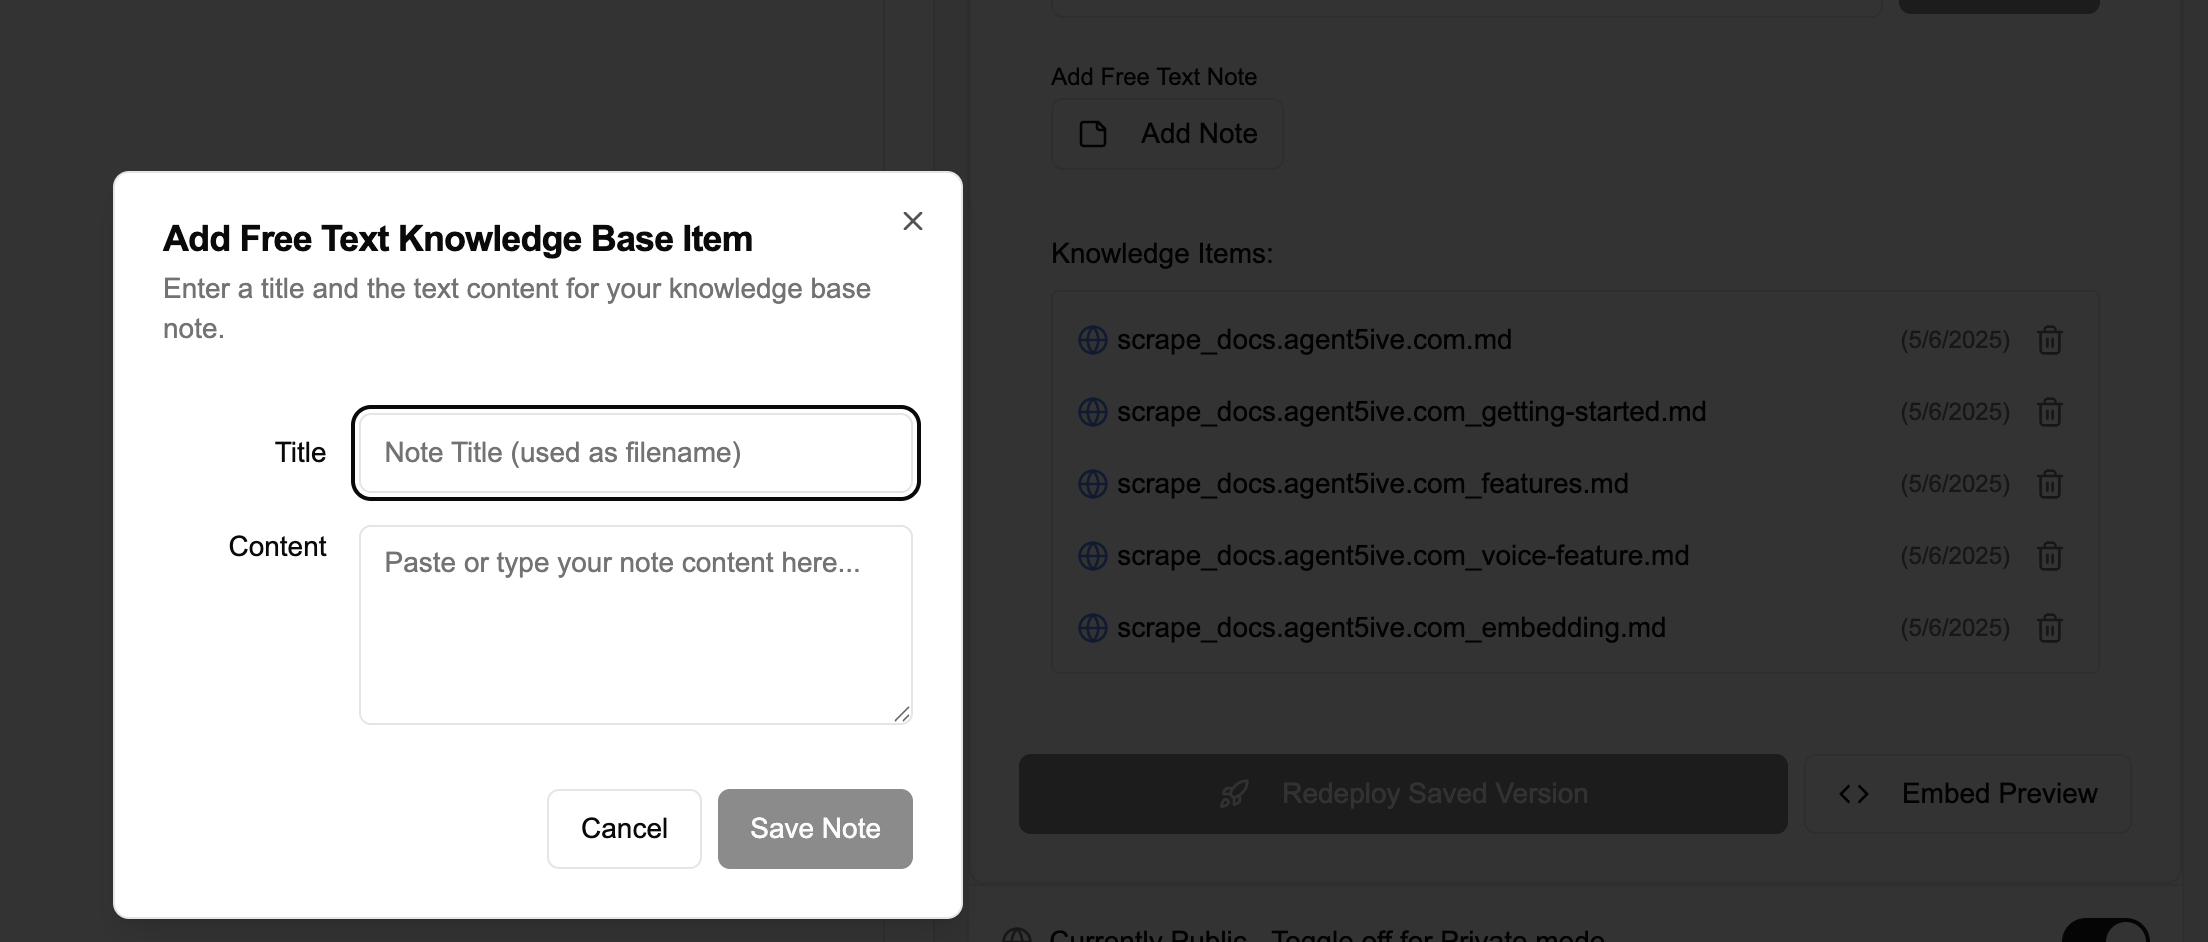This screenshot has height=942, width=2208.
Task: Delete the embedding.md item via trash icon
Action: pos(2049,628)
